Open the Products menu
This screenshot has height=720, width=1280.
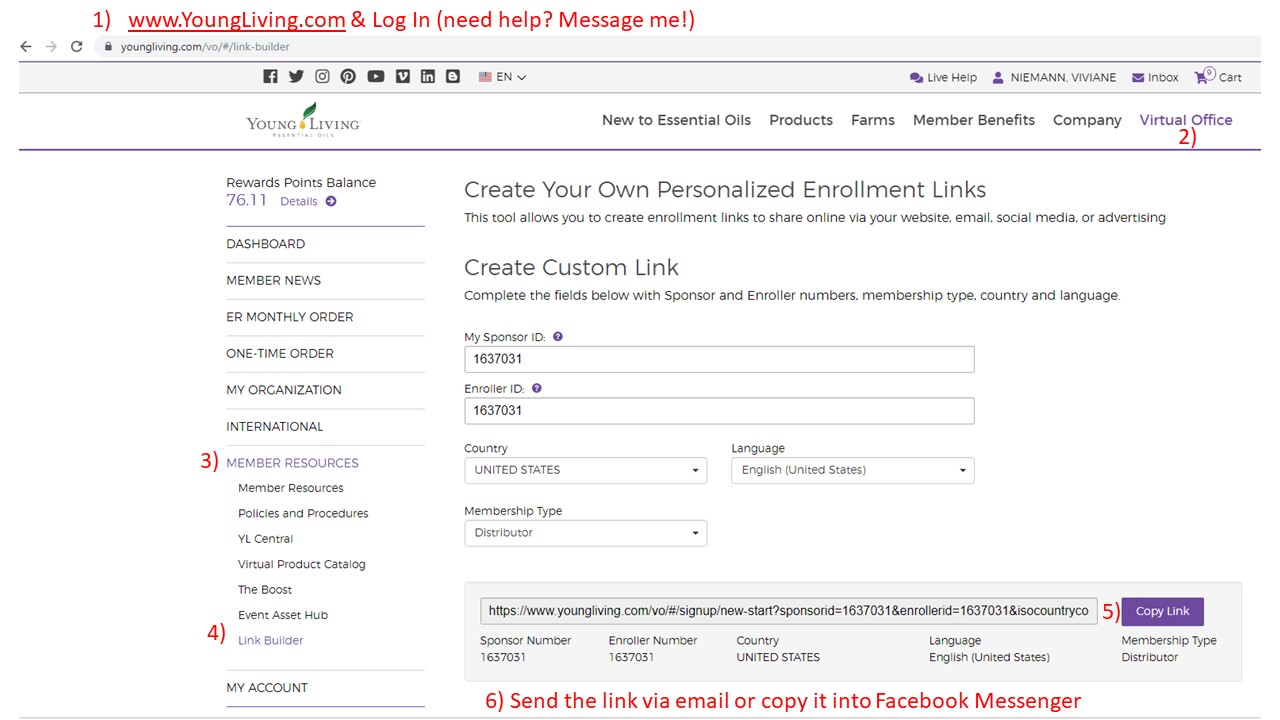(x=801, y=120)
